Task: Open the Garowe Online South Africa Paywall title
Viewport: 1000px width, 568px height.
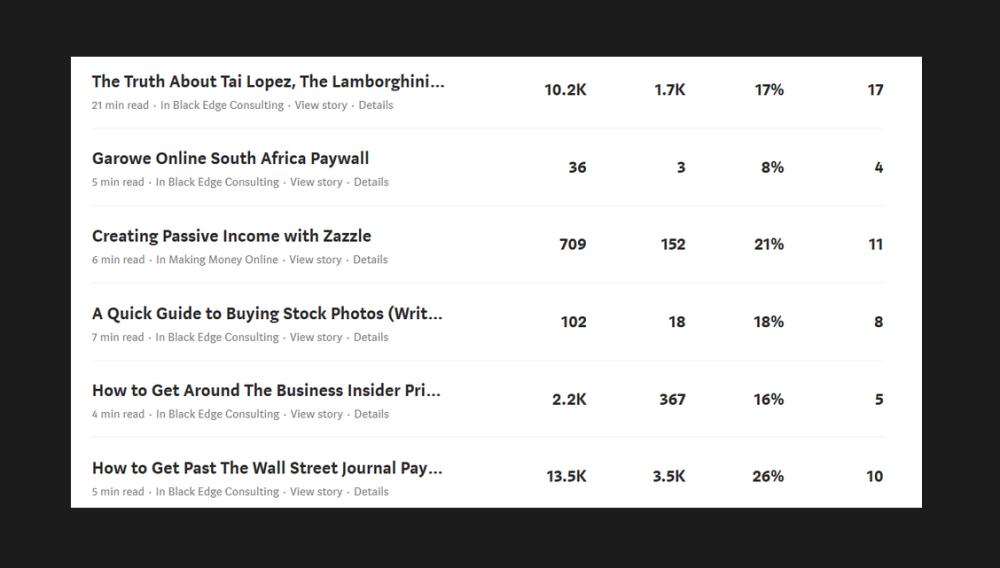Action: coord(230,158)
